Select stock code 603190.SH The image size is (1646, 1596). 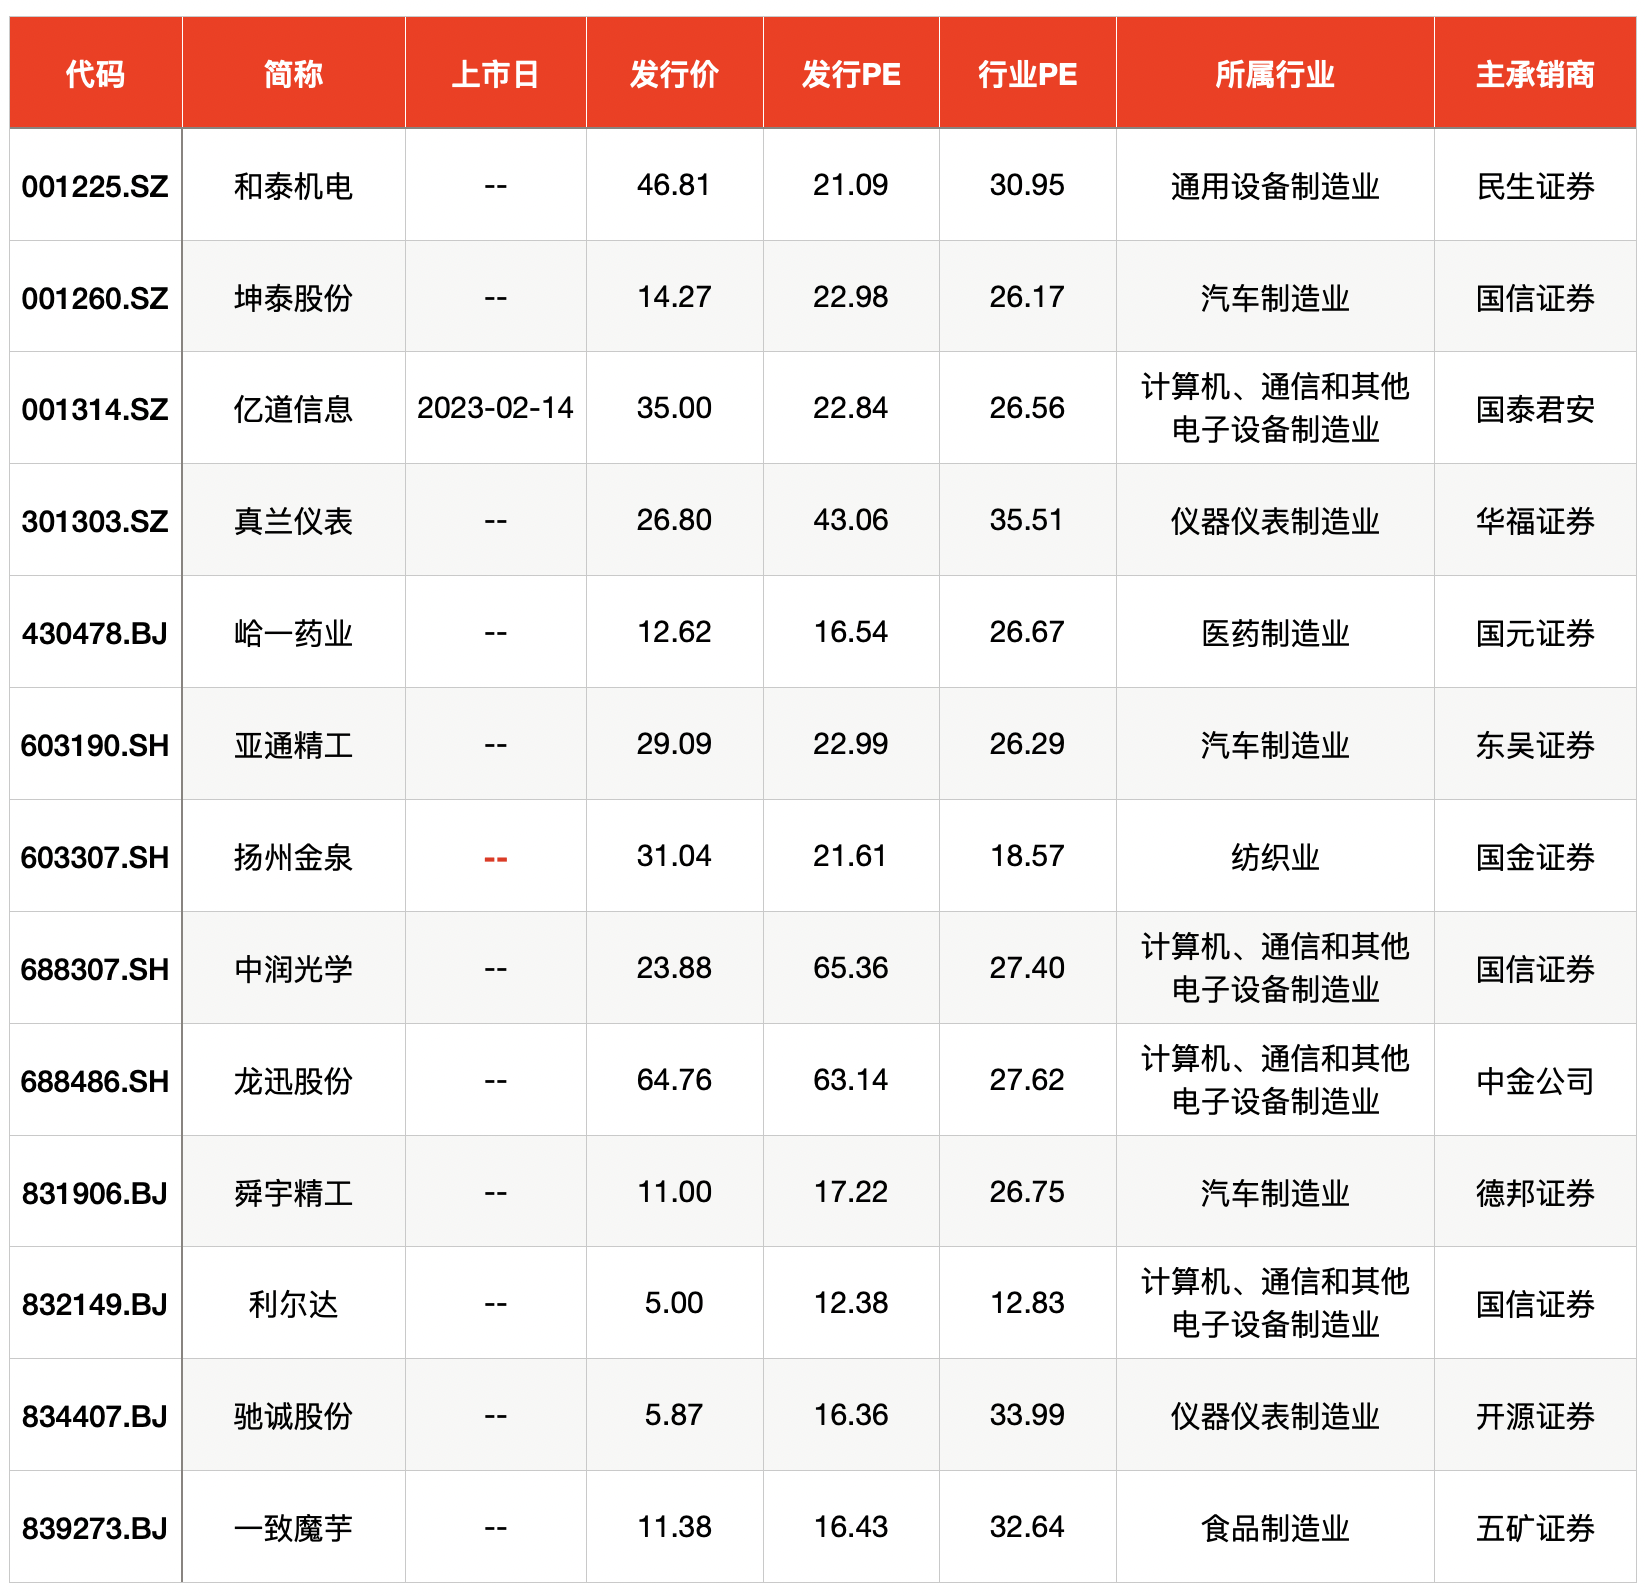95,745
